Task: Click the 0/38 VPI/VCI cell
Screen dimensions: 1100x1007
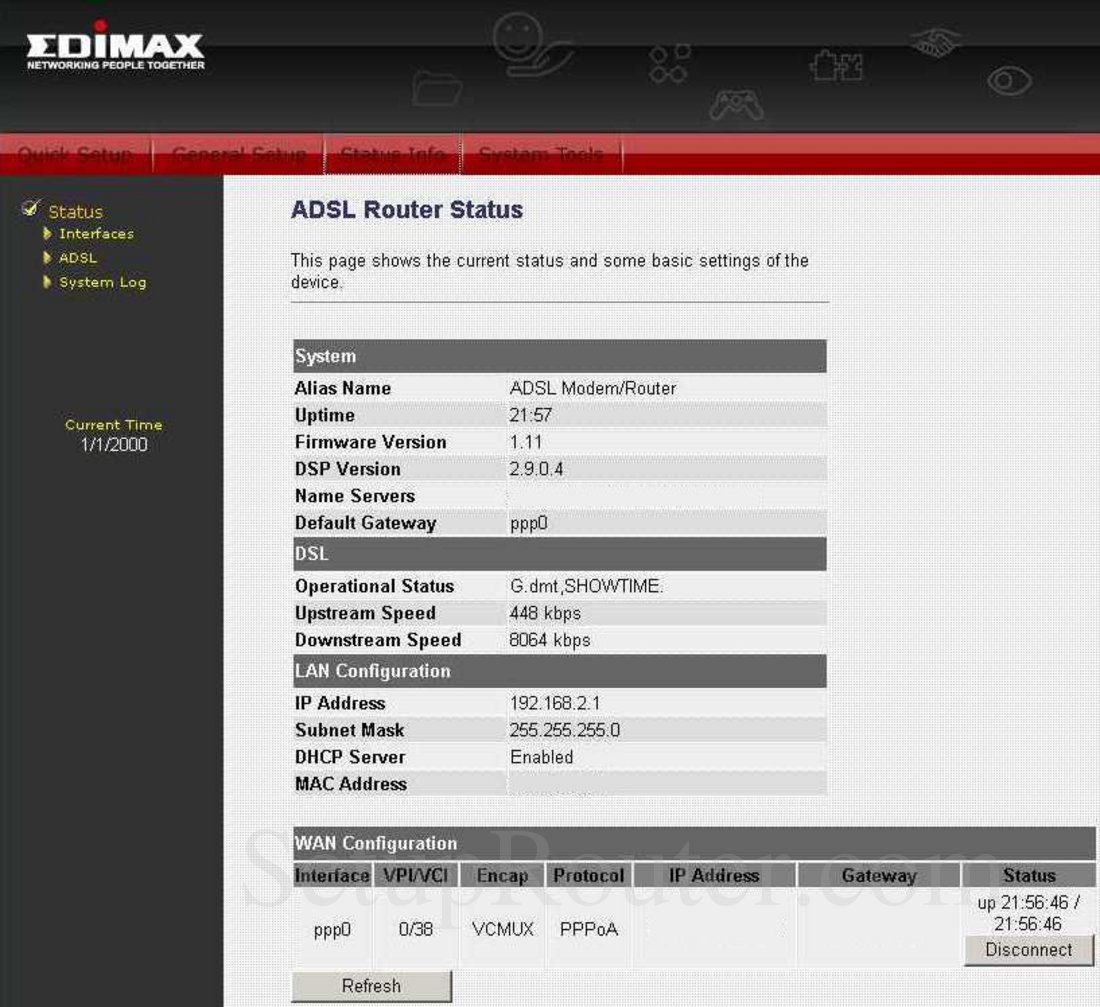Action: click(x=415, y=929)
